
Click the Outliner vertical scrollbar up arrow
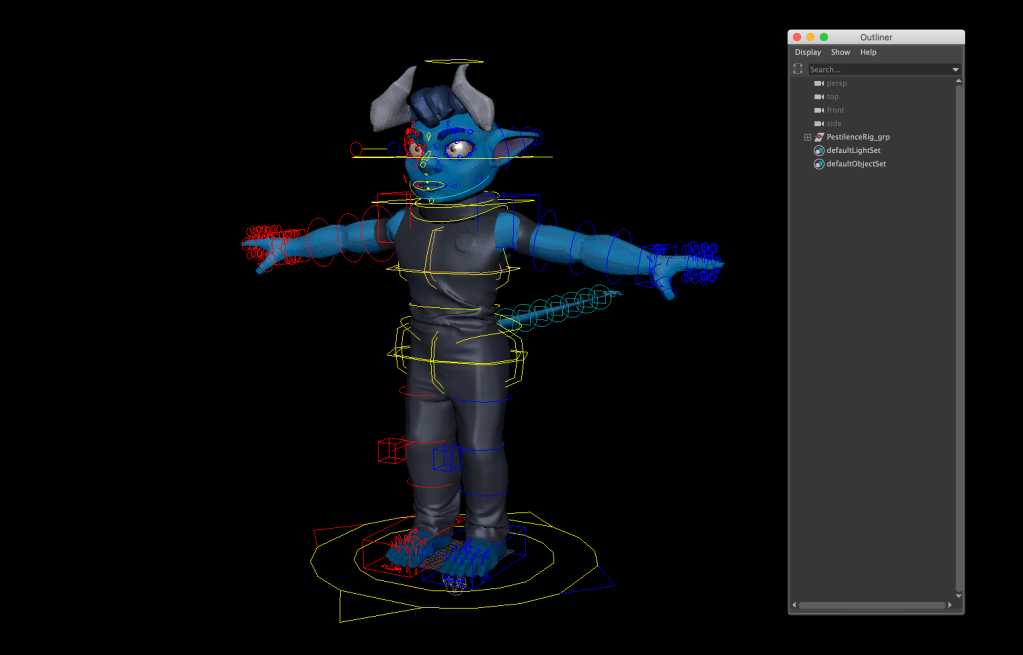[x=959, y=81]
